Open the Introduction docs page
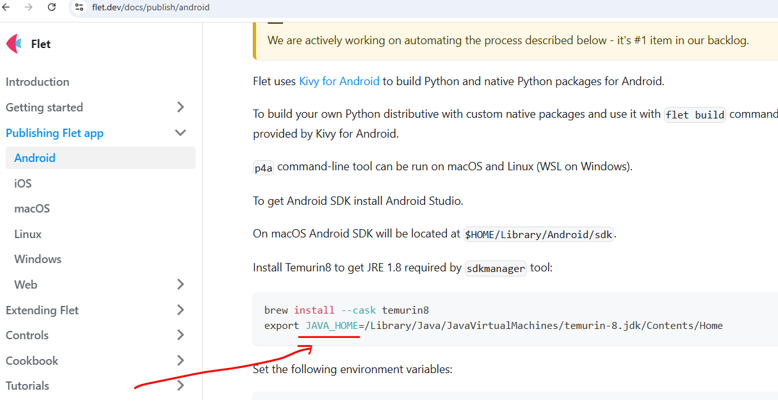778x402 pixels. [38, 82]
